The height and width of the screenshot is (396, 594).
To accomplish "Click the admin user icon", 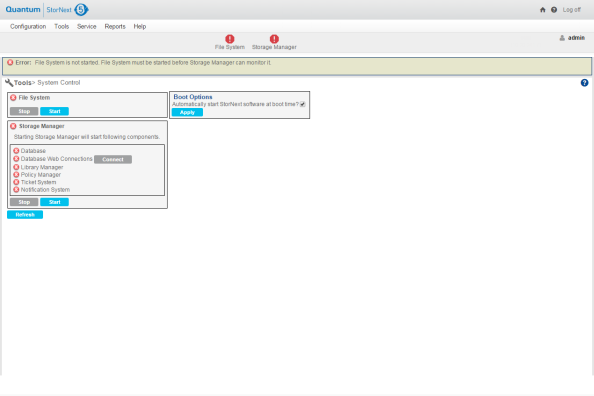I will pyautogui.click(x=562, y=38).
